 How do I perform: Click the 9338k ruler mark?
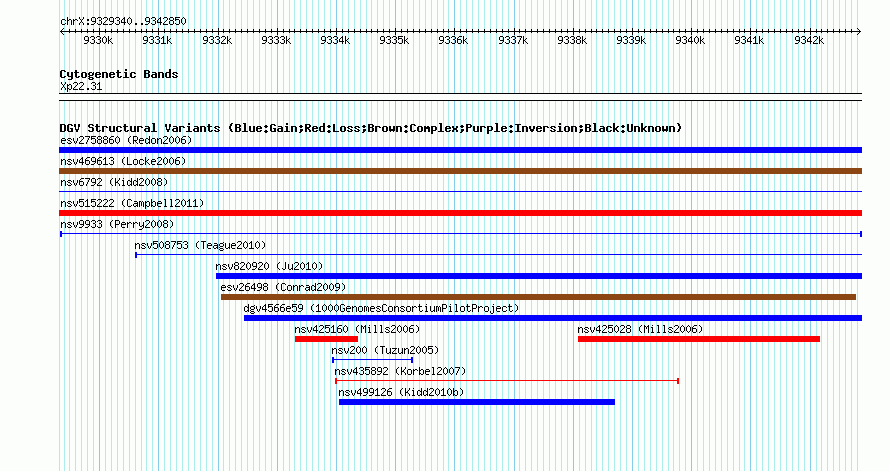(572, 40)
